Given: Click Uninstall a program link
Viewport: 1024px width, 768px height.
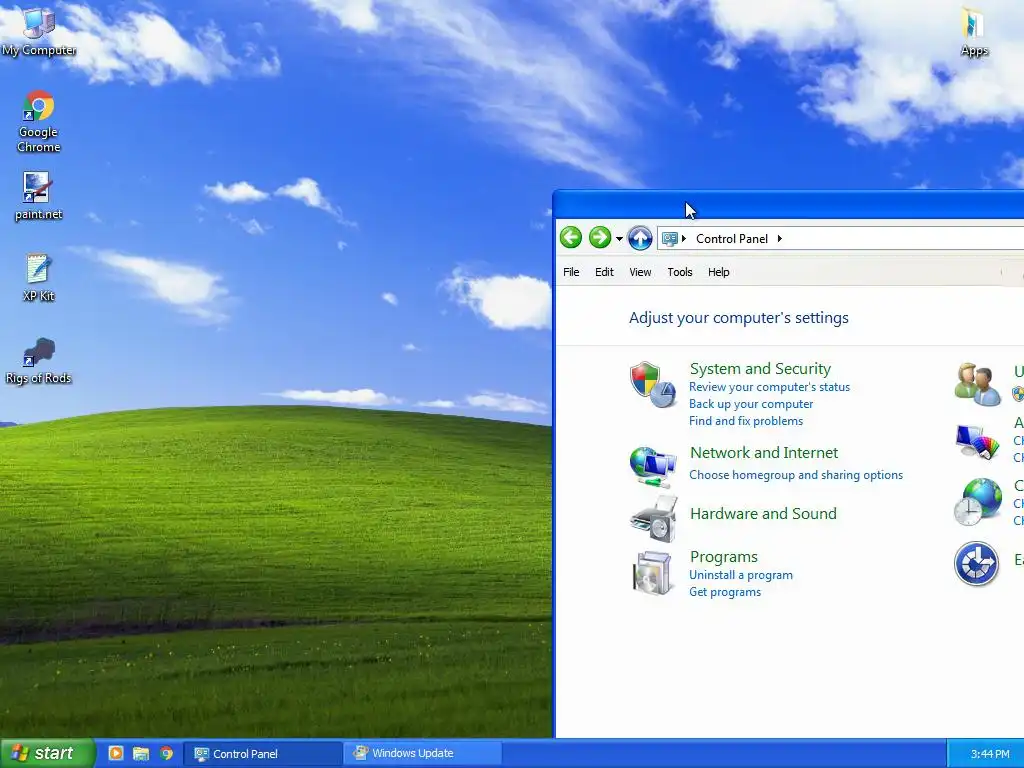Looking at the screenshot, I should coord(741,575).
